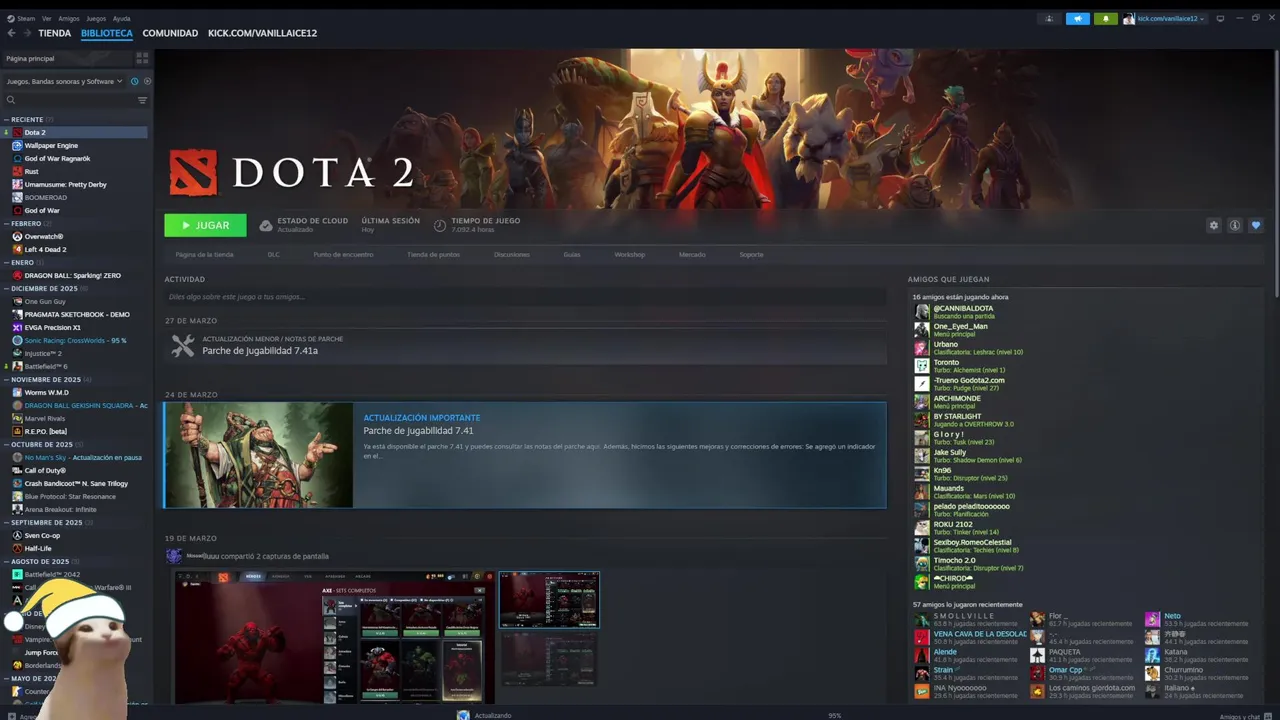Toggle the ready-to-play filter icon
Viewport: 1280px width, 720px height.
(147, 81)
